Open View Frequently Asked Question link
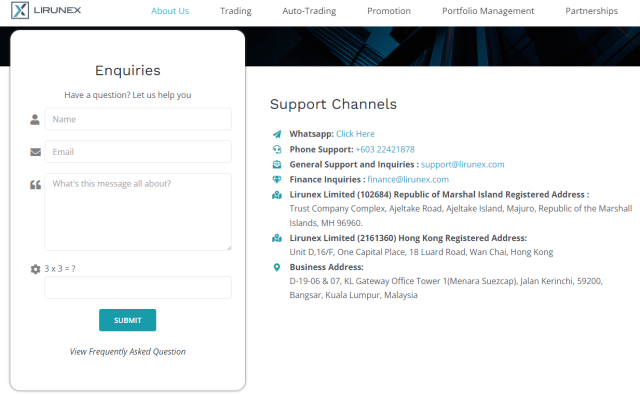The height and width of the screenshot is (394, 640). pos(127,352)
